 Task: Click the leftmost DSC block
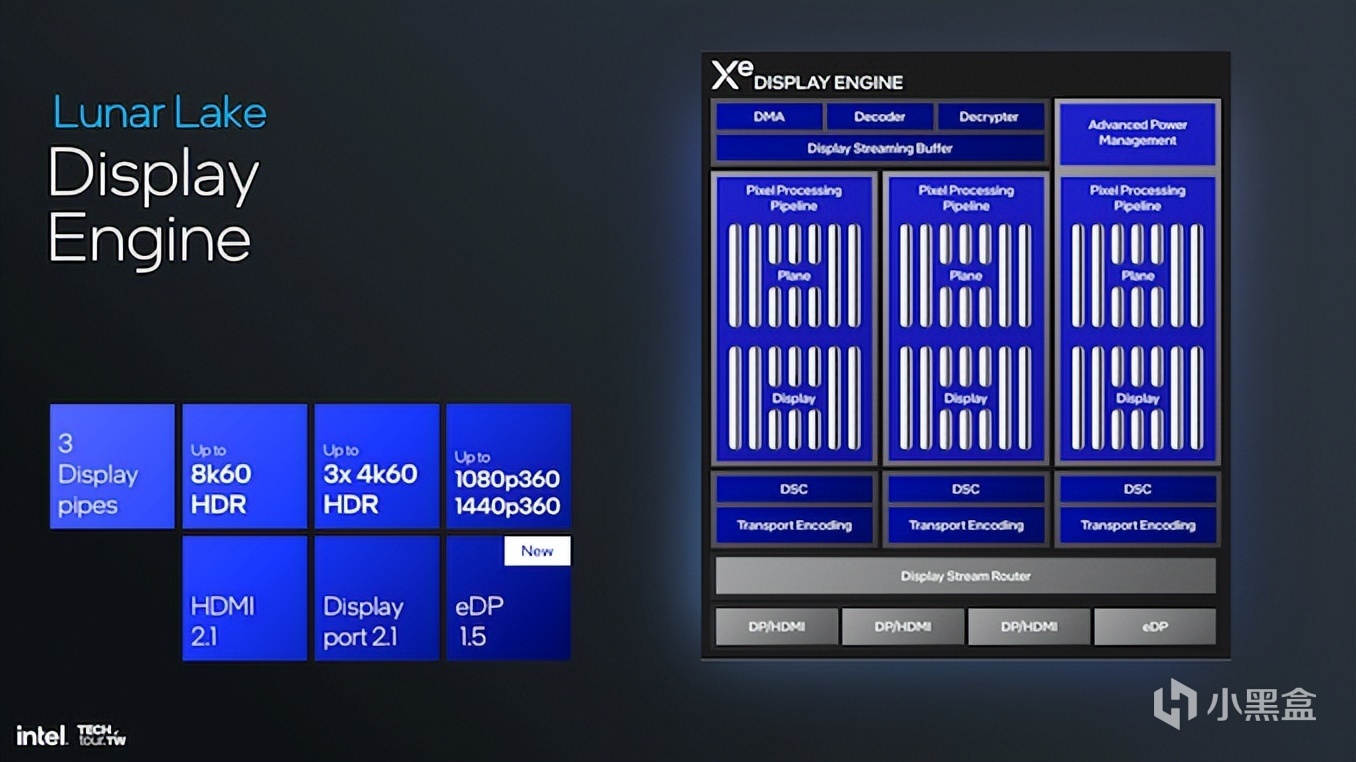794,489
